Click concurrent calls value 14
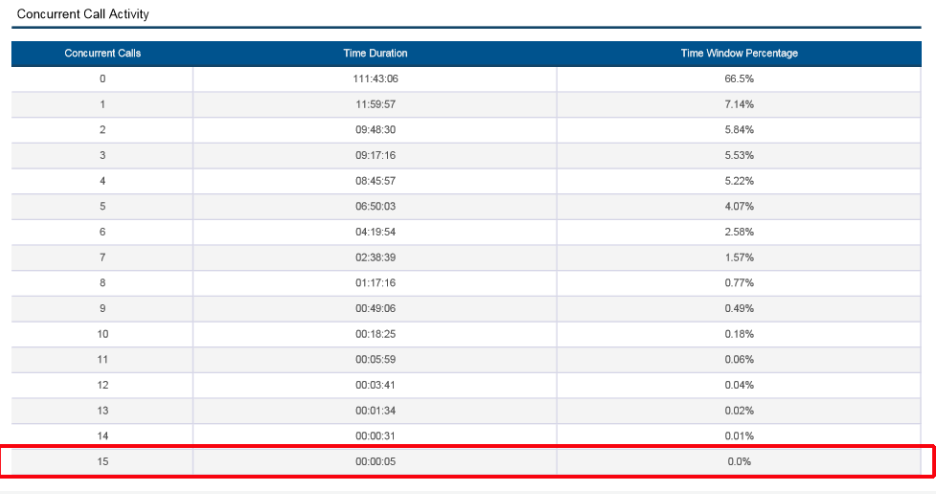Viewport: 936px width, 494px height. [103, 436]
